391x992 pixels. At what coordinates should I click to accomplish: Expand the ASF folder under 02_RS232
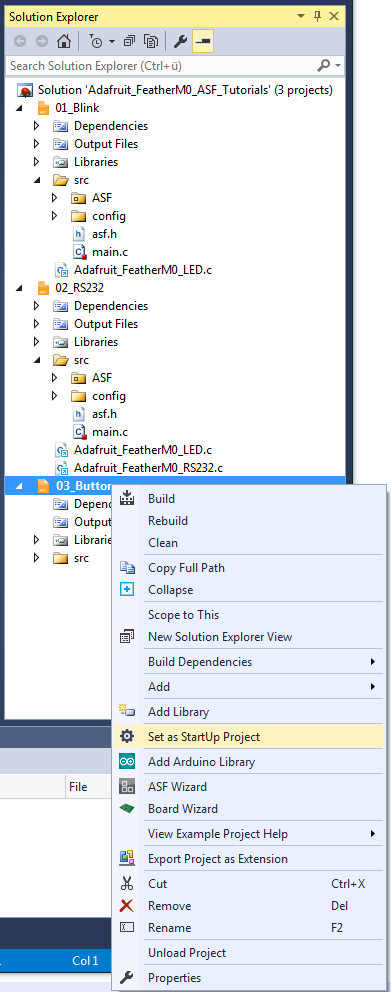(54, 378)
